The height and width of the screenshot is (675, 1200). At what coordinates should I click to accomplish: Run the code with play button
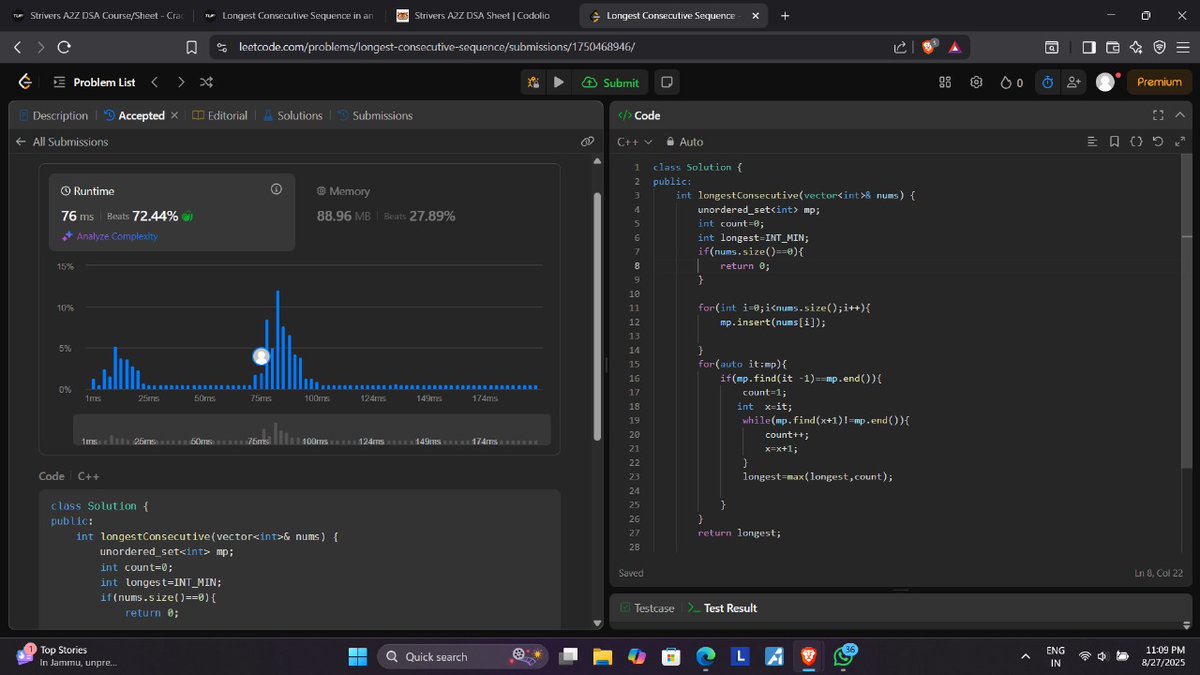pos(558,82)
